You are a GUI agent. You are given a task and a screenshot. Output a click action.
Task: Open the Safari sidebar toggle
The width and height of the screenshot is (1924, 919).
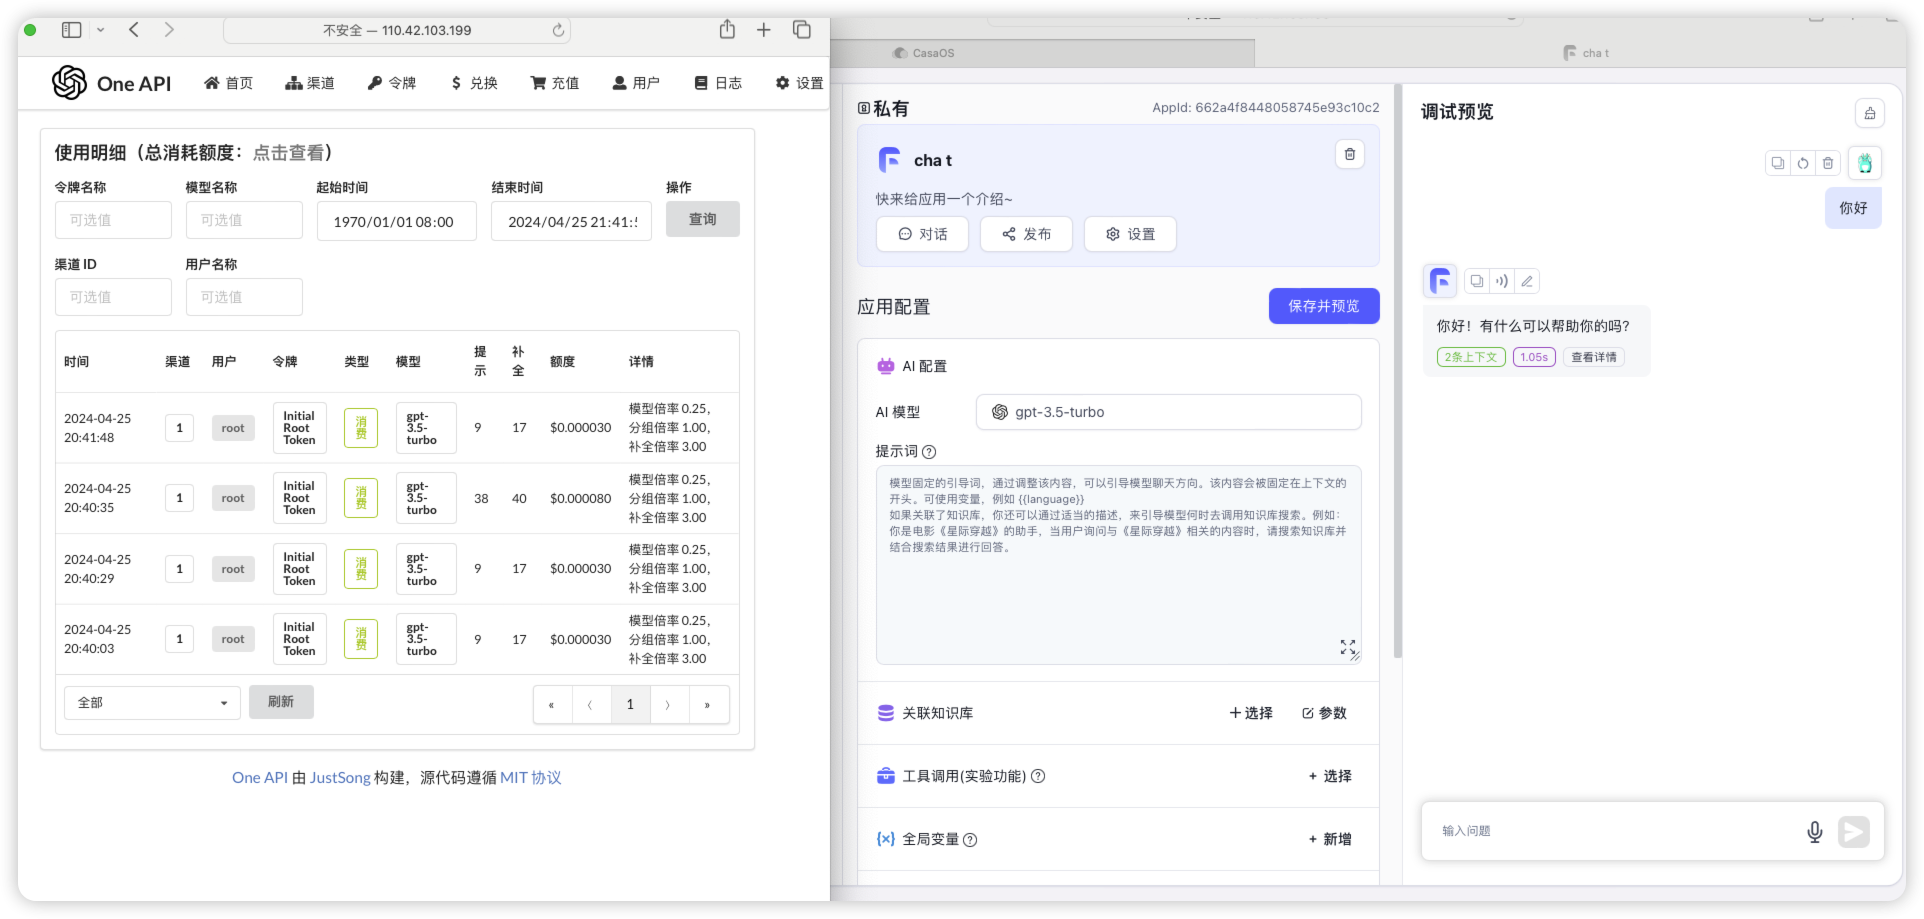(71, 30)
